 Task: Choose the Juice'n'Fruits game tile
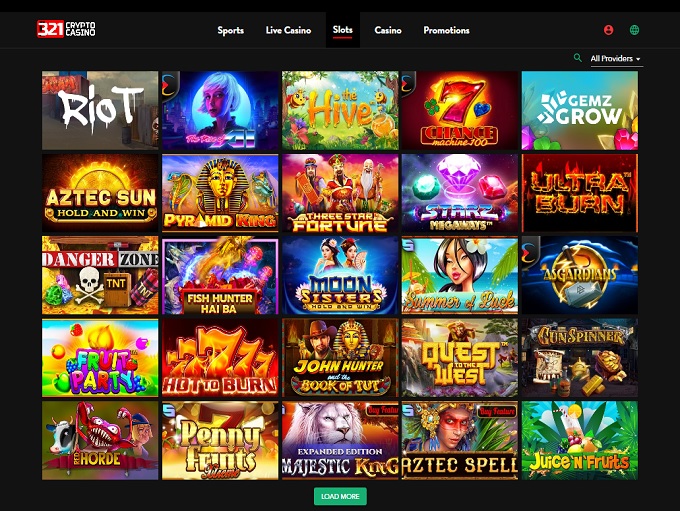coord(580,440)
